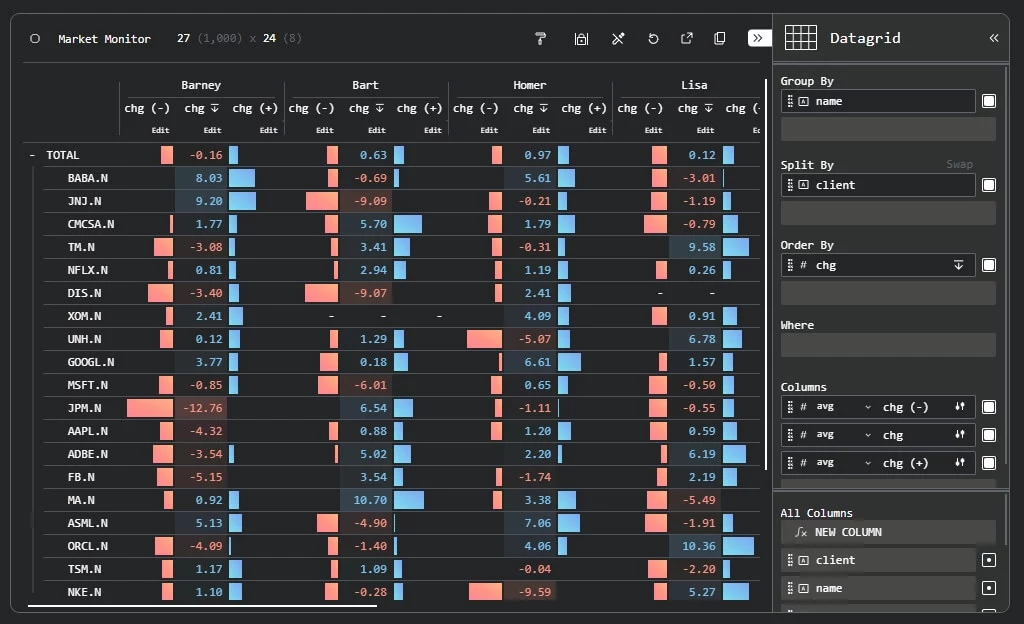
Task: Click the Barney column group header
Action: [x=201, y=85]
